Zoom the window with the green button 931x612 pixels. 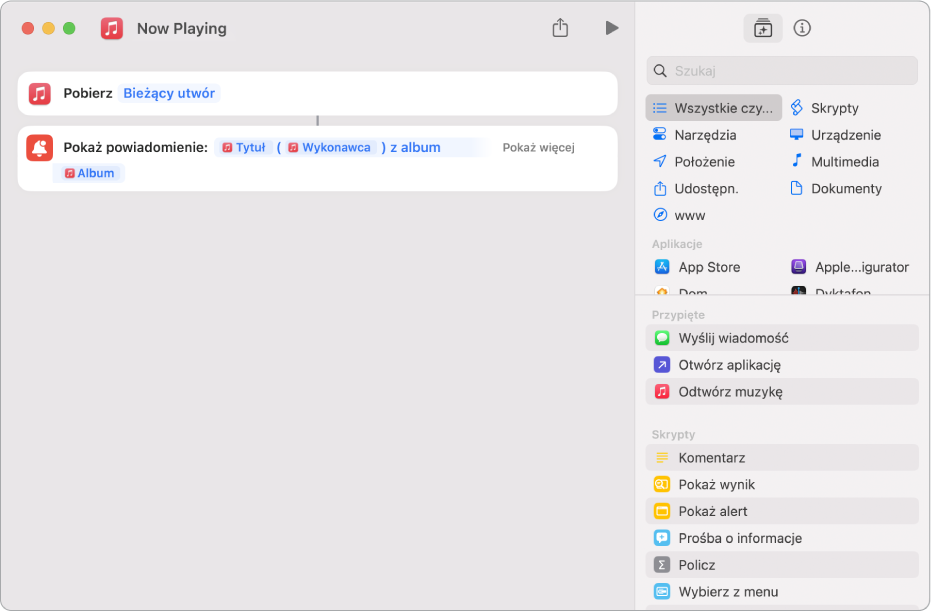pos(69,28)
